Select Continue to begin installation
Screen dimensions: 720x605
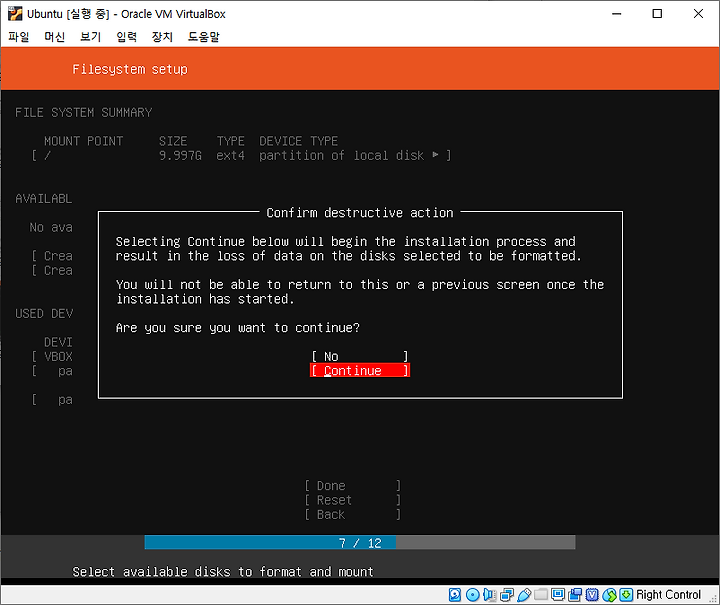tap(360, 370)
